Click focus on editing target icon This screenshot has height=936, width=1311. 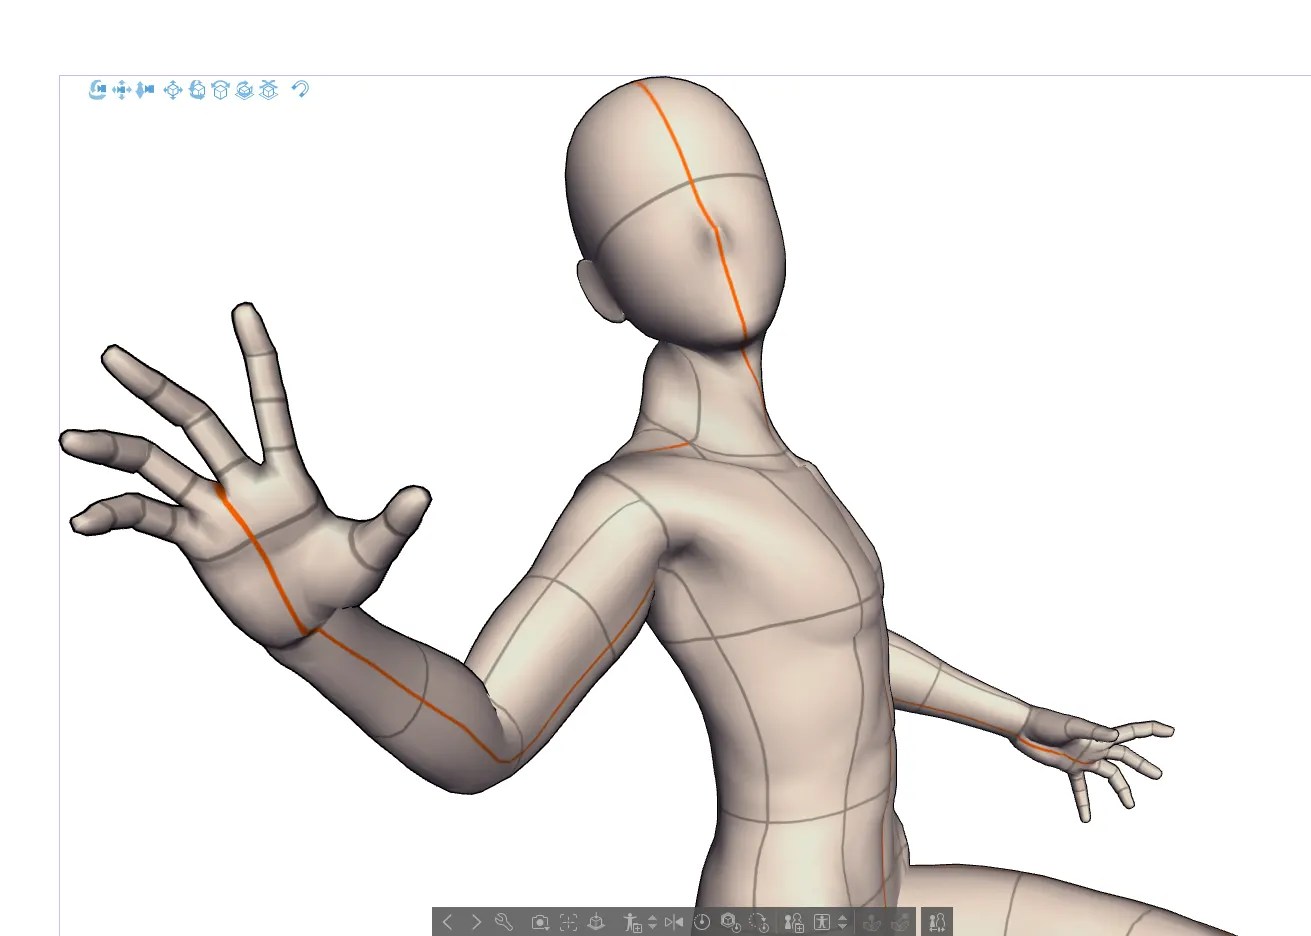coord(569,922)
